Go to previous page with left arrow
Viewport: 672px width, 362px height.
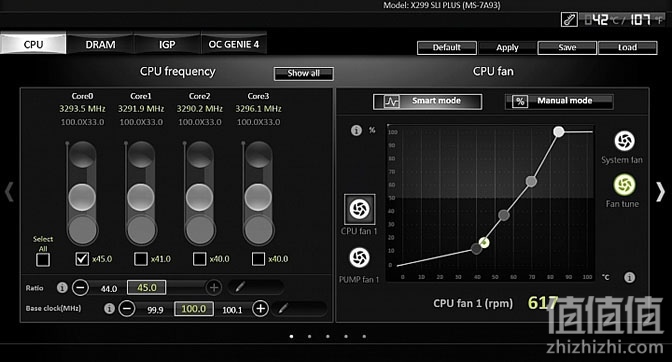[x=9, y=192]
